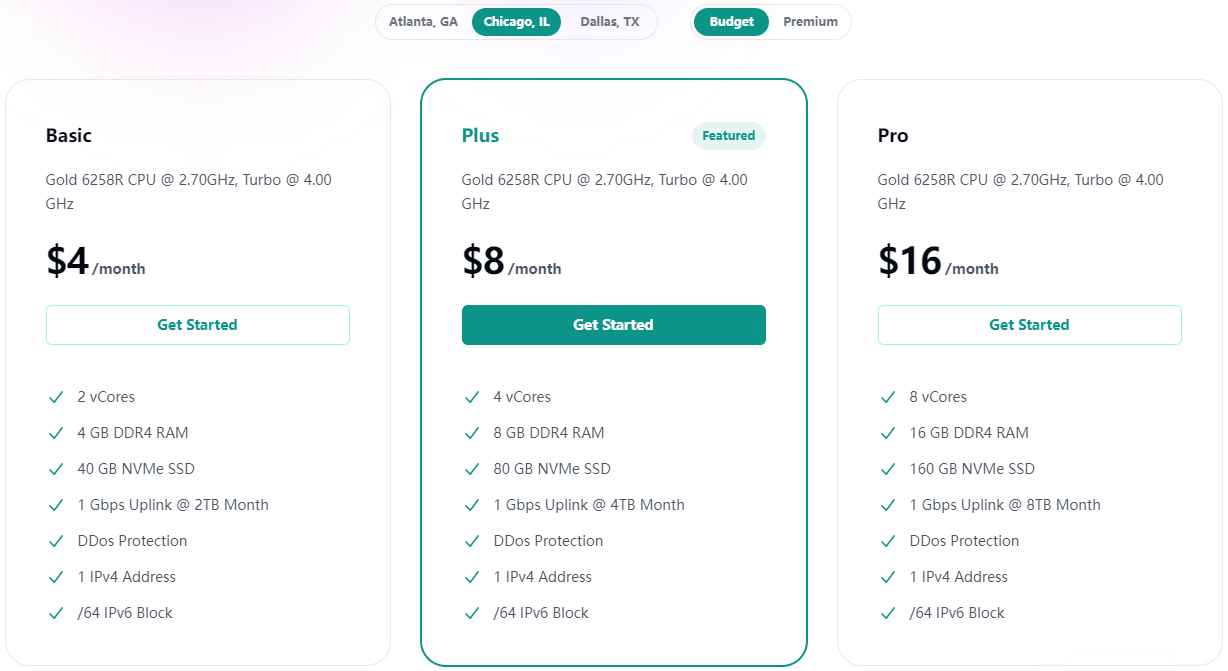
Task: Click the checkmark beside Plus /64 IPv6 Block
Action: (x=472, y=613)
